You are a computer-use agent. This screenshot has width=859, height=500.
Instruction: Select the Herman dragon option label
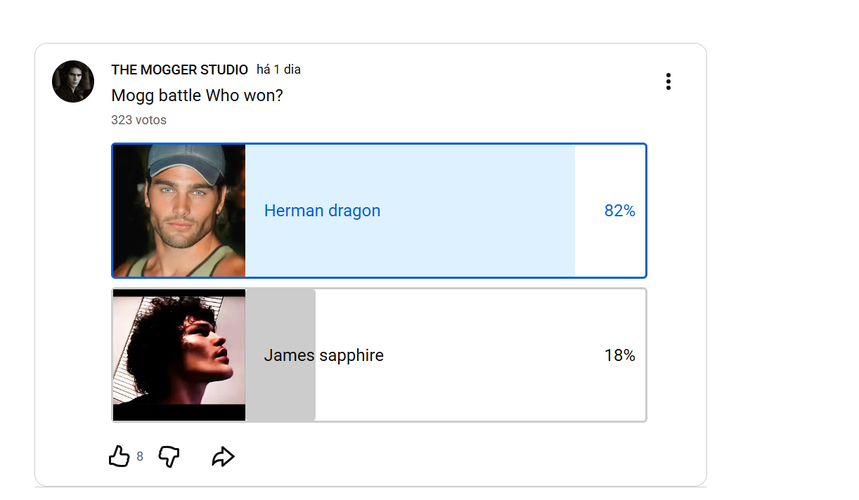tap(322, 211)
